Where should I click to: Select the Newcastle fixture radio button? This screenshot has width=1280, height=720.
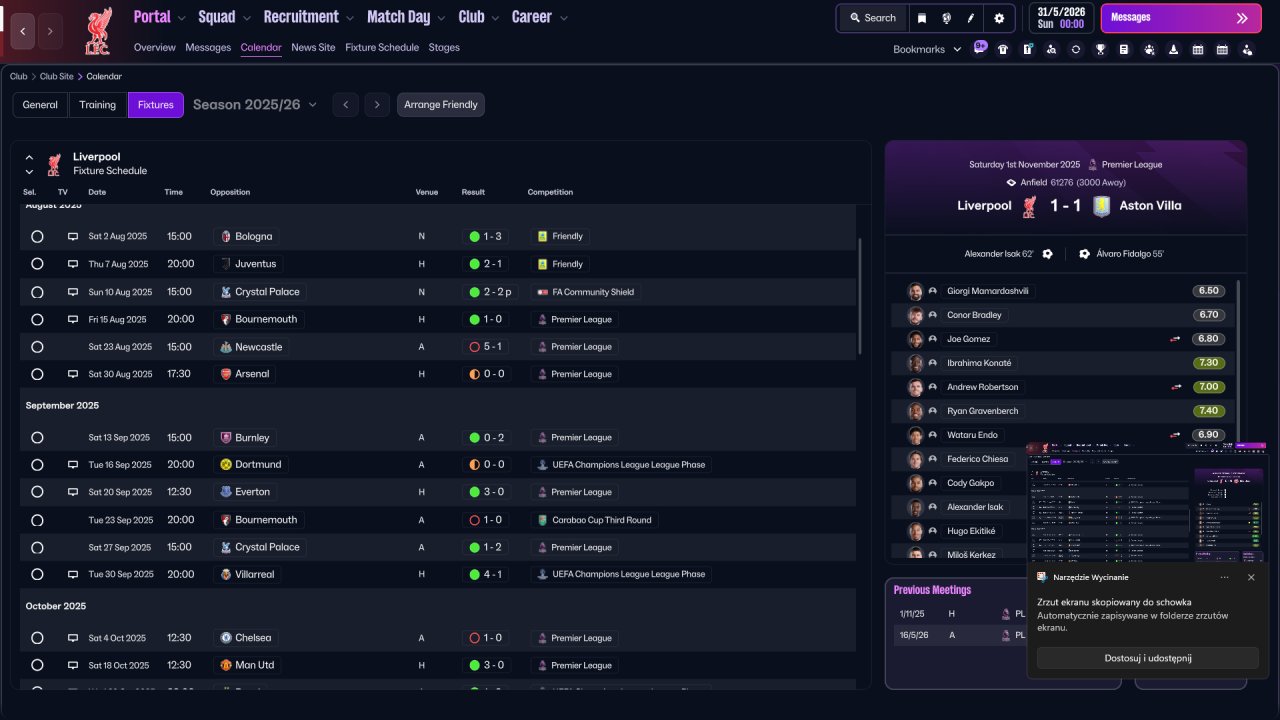37,347
